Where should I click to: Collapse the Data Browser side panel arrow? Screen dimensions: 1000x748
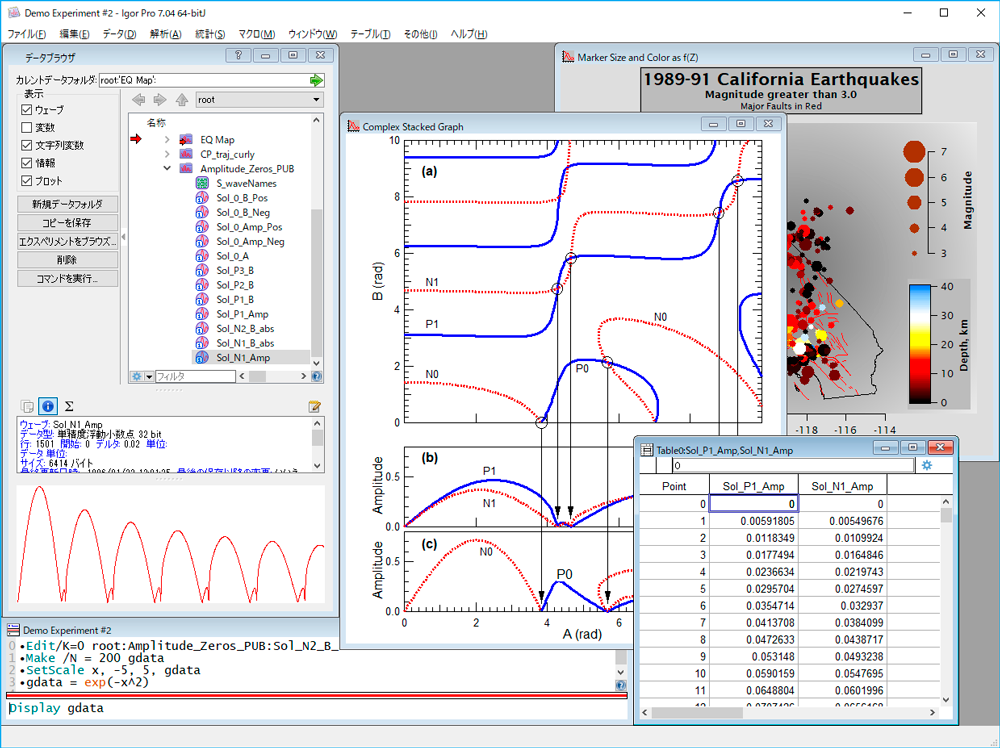124,237
